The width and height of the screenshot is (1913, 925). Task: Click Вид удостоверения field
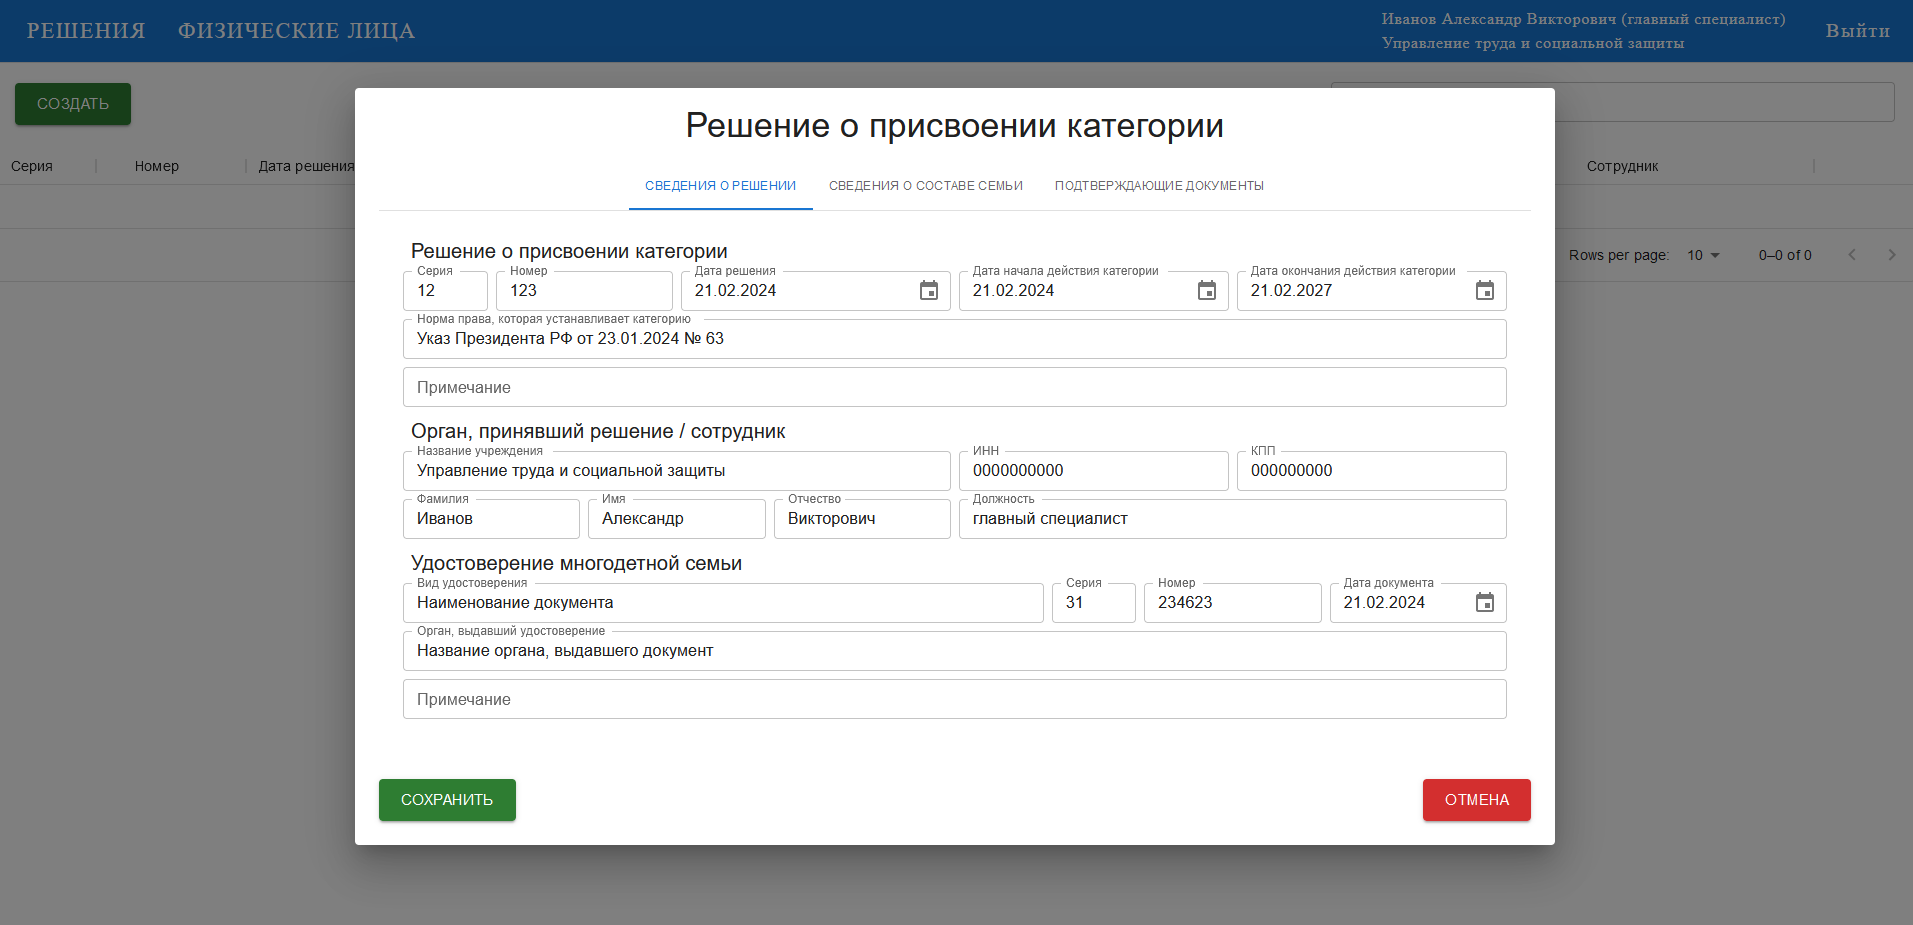[723, 603]
